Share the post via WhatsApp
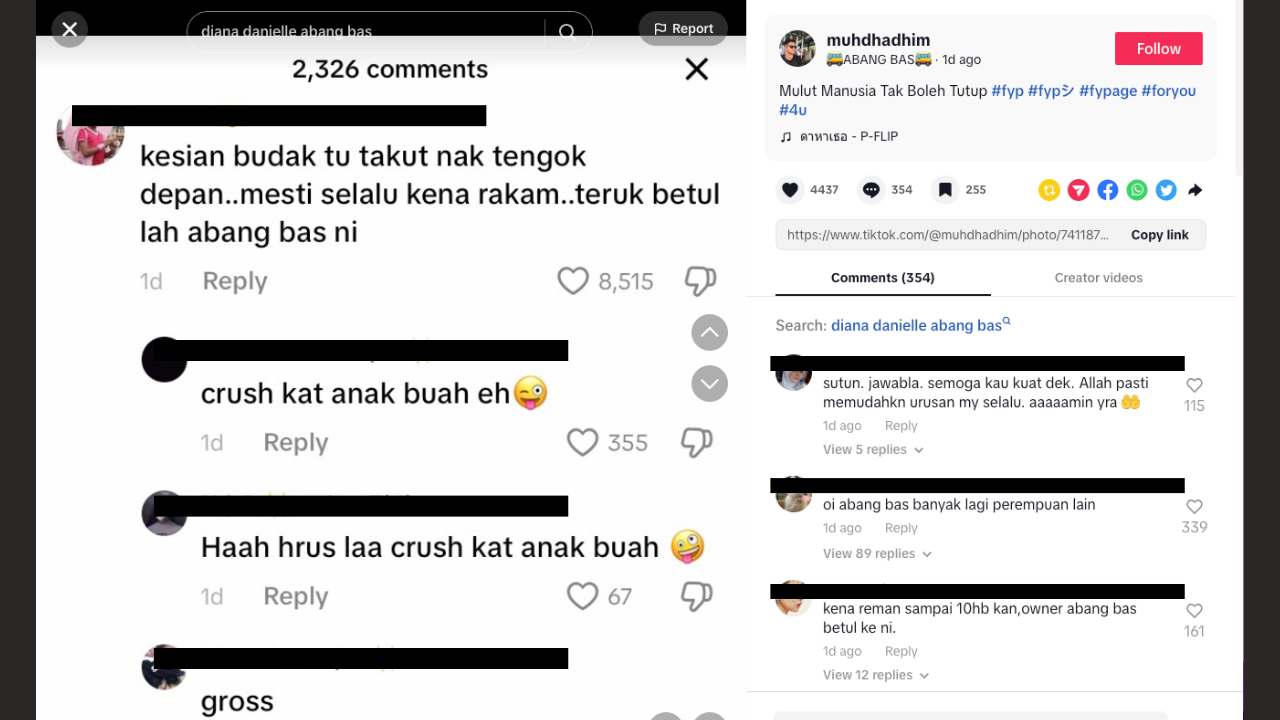 pos(1137,190)
